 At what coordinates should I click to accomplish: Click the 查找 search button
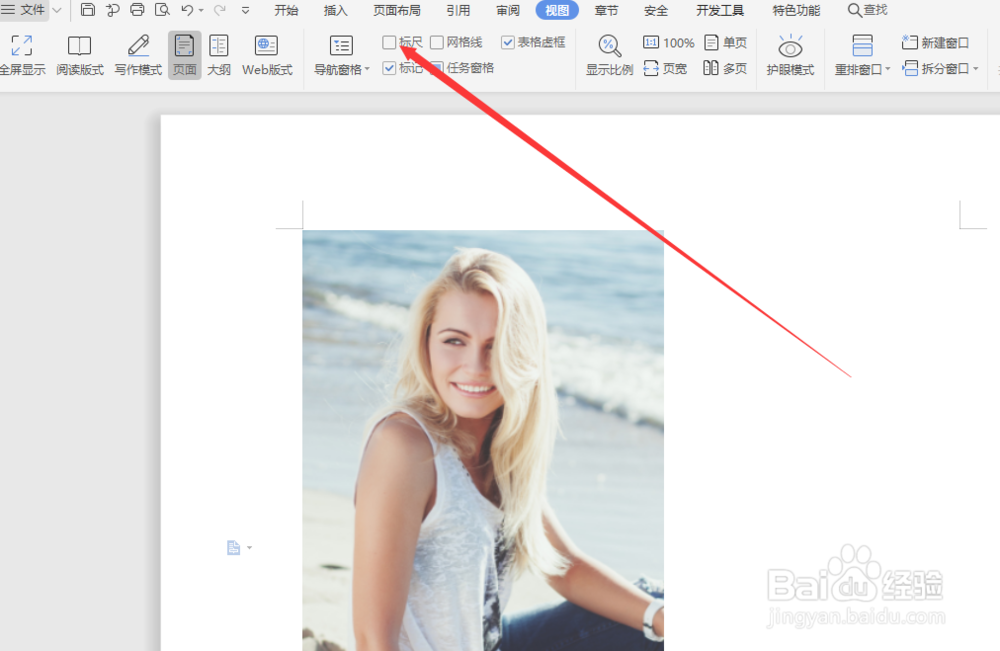click(x=867, y=10)
